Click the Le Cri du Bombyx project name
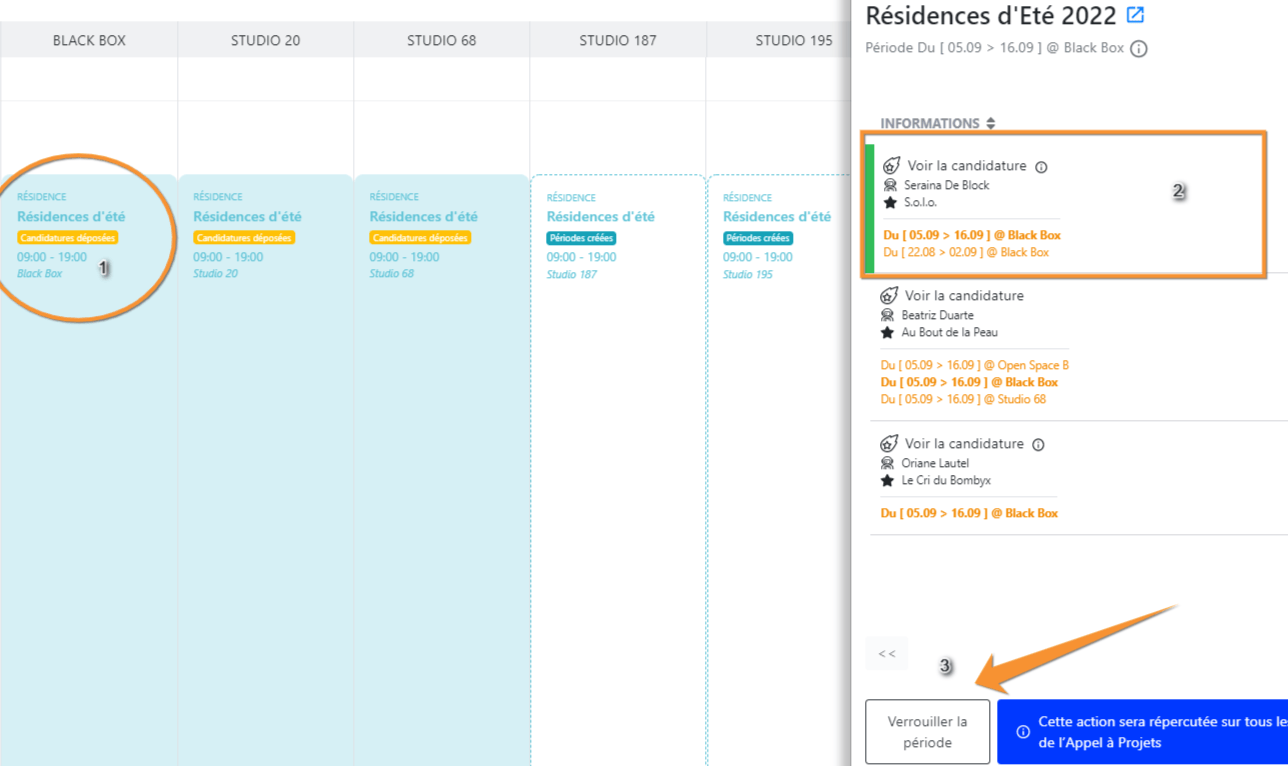 (946, 481)
